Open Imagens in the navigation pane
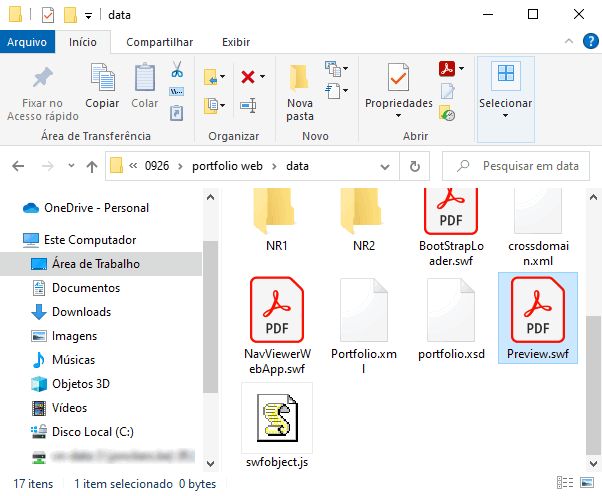 coord(74,336)
